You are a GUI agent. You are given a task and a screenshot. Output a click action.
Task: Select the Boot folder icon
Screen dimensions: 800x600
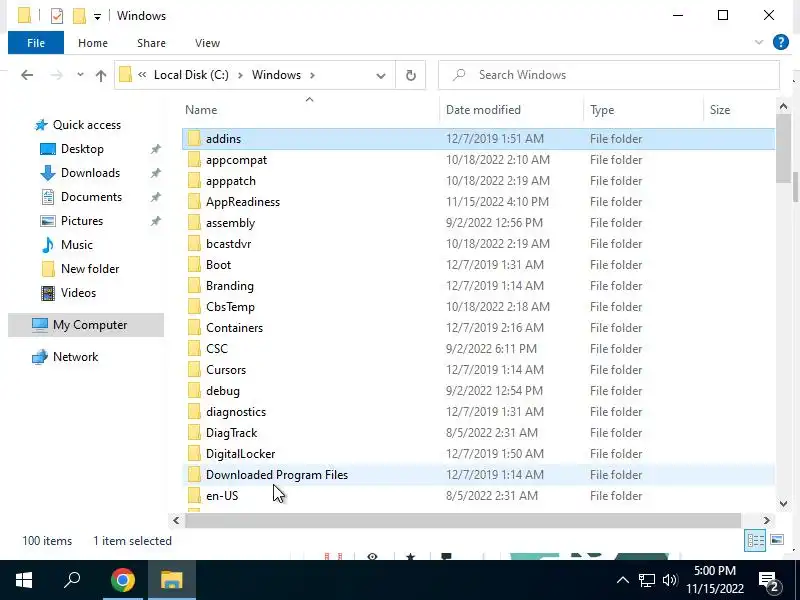(194, 265)
